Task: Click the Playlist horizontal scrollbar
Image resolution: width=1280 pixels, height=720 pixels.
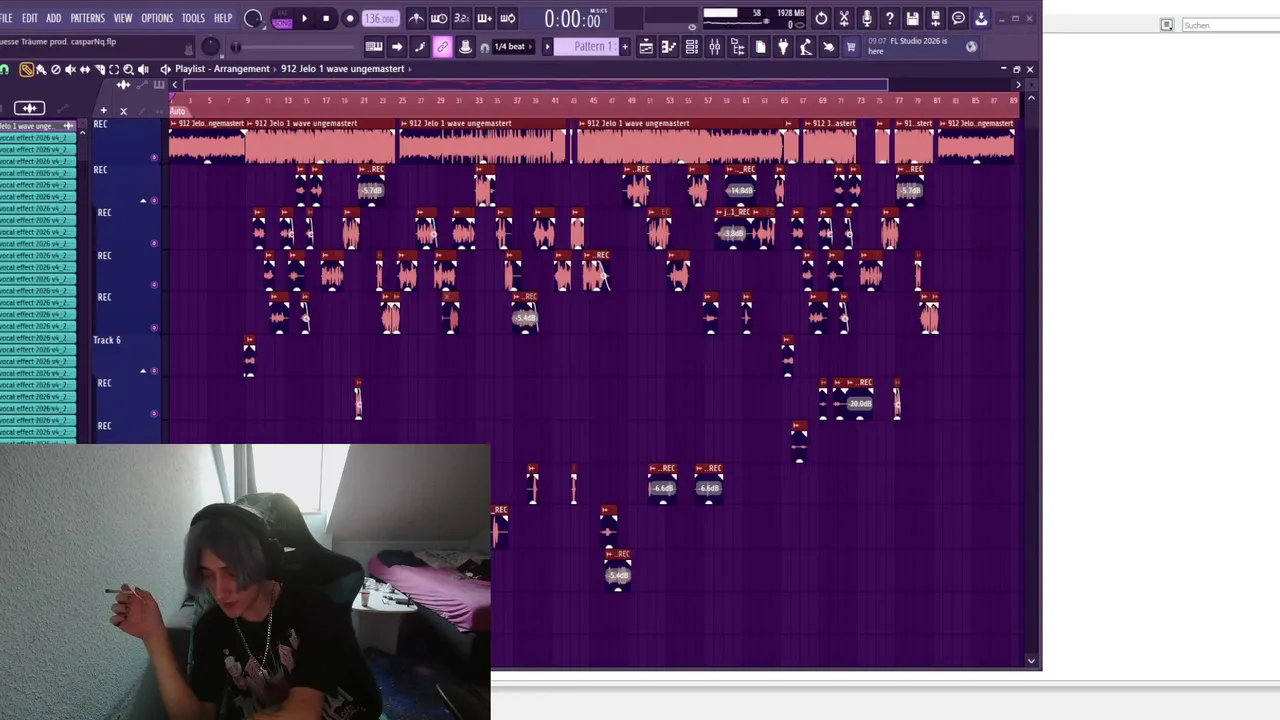Action: click(536, 85)
